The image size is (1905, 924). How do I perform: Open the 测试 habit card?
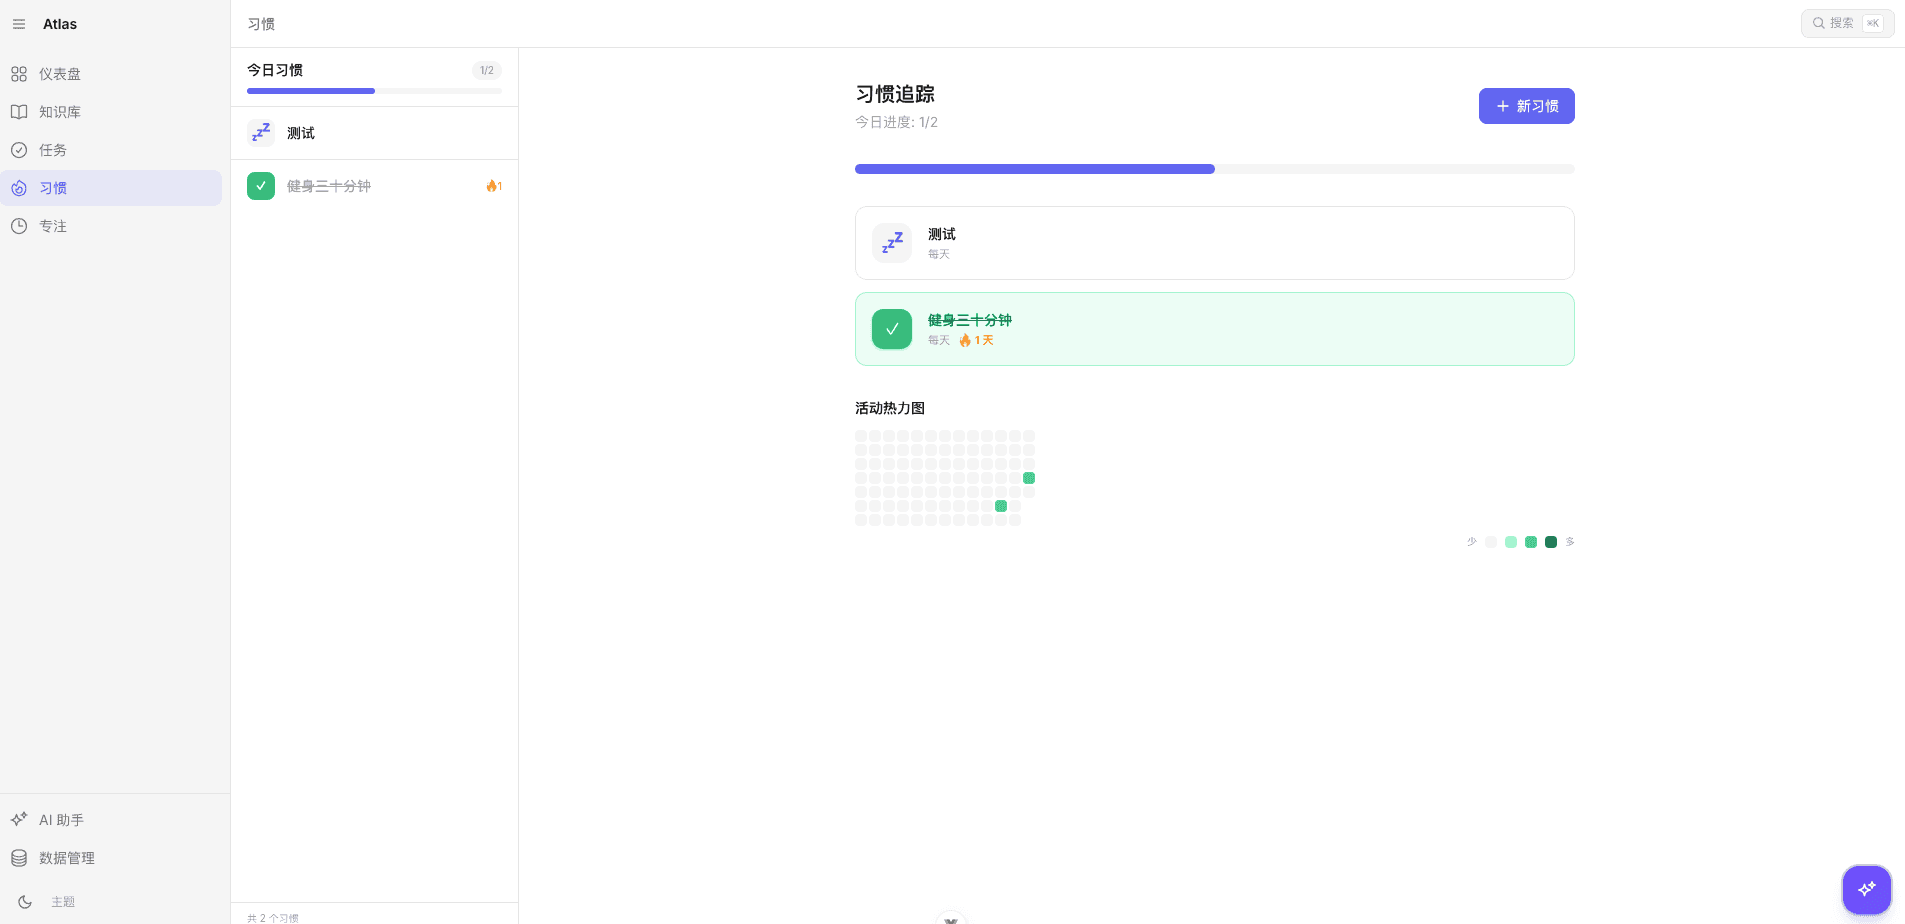point(1214,243)
